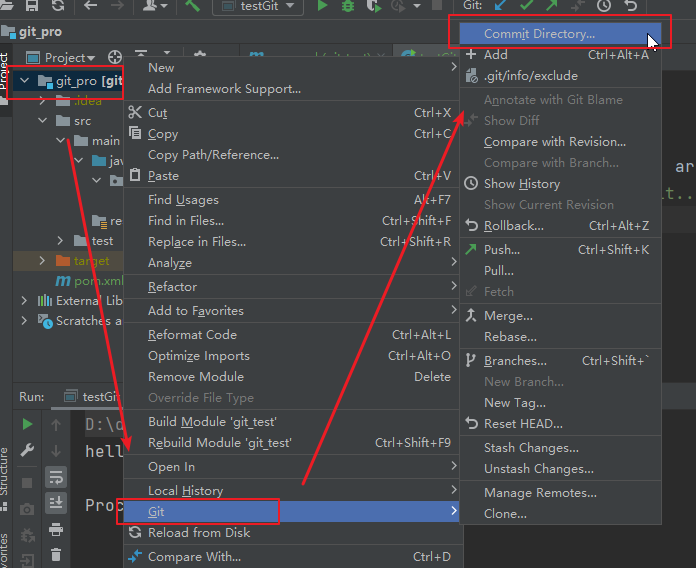Choose Stash Changes...

(x=561, y=448)
